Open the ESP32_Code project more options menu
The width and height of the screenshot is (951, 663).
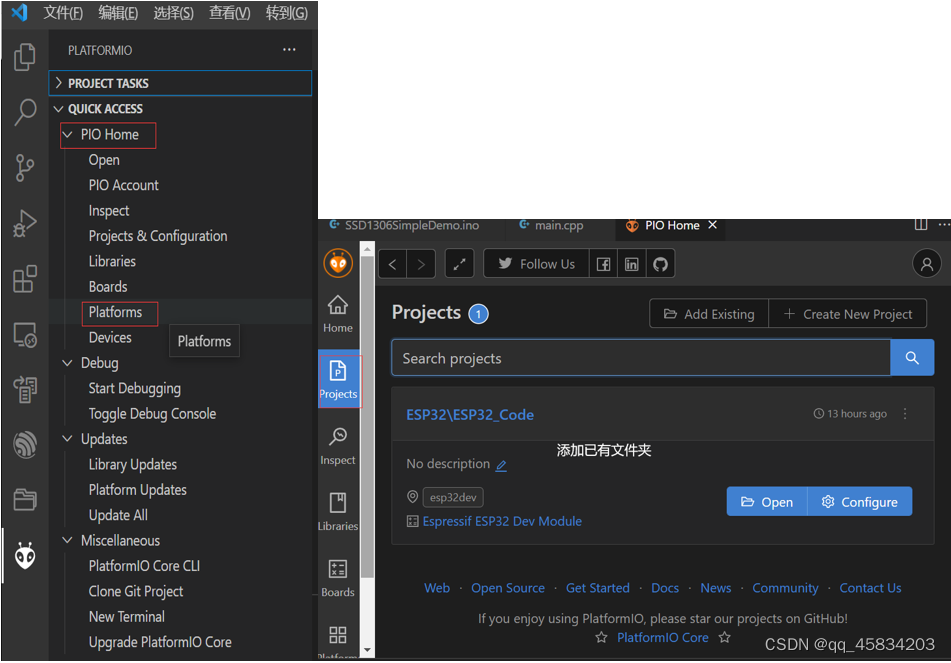[x=905, y=414]
